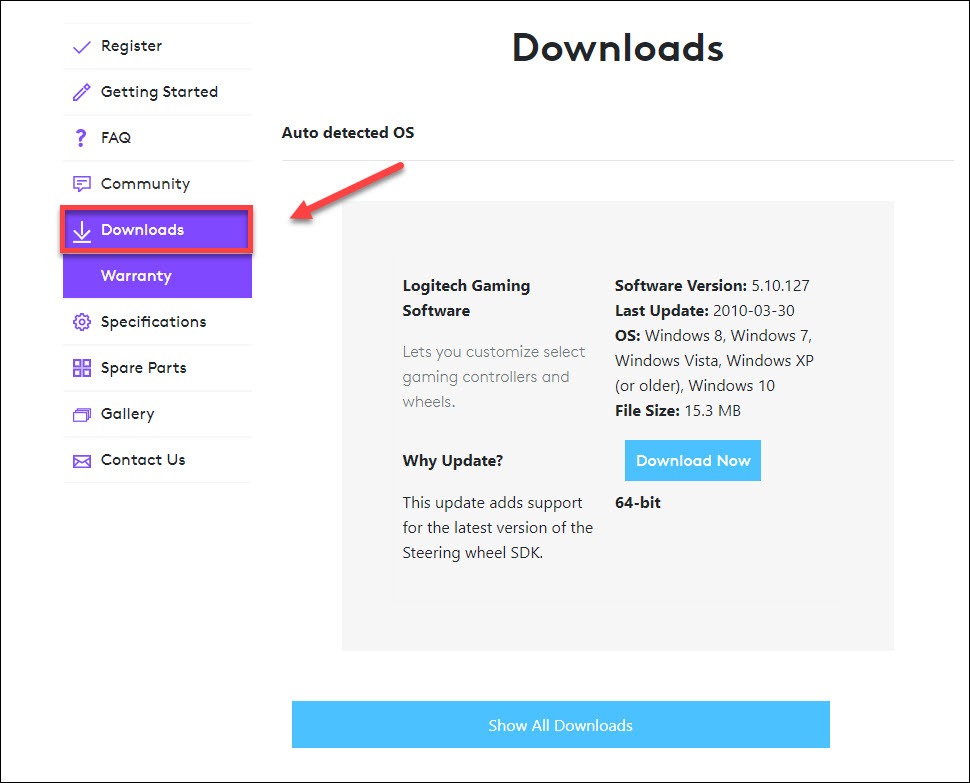Image resolution: width=970 pixels, height=783 pixels.
Task: Go to Getting Started section
Action: click(x=157, y=92)
